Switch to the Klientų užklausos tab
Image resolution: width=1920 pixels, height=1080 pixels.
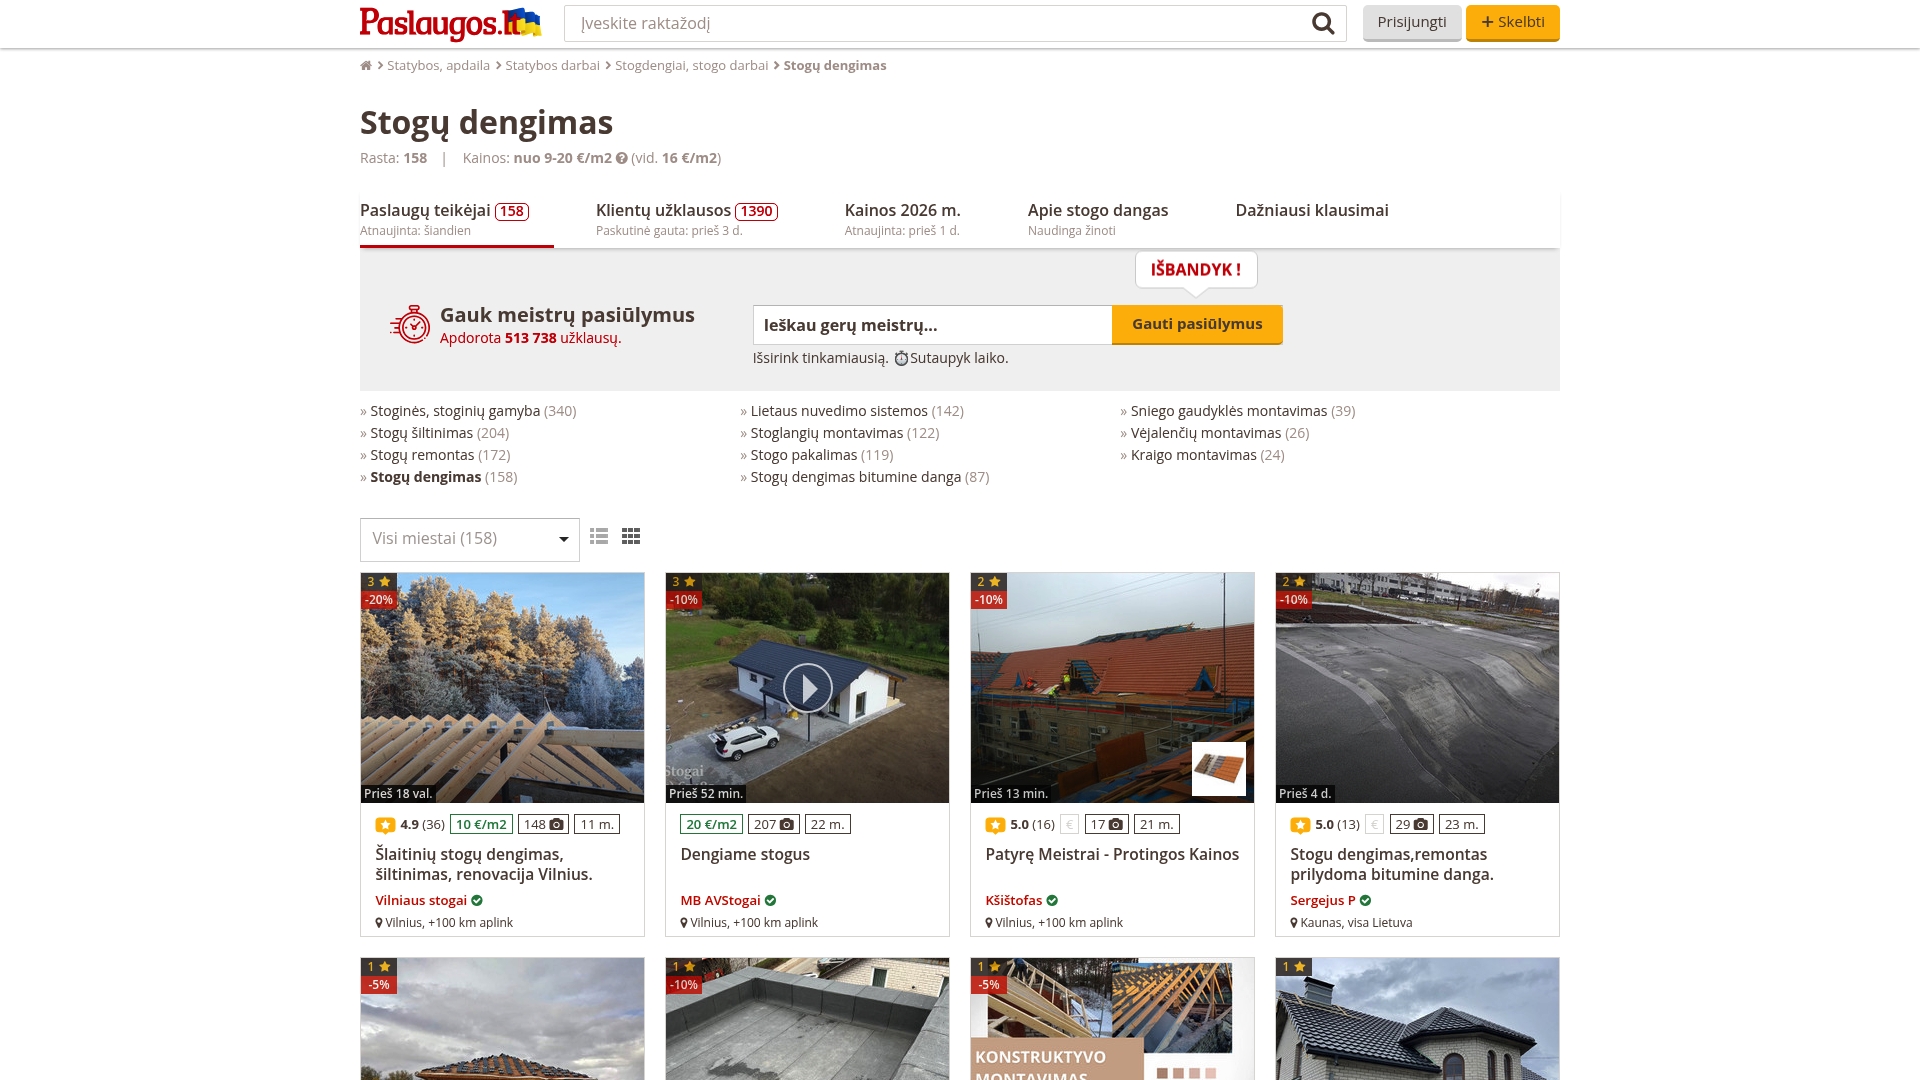[663, 210]
